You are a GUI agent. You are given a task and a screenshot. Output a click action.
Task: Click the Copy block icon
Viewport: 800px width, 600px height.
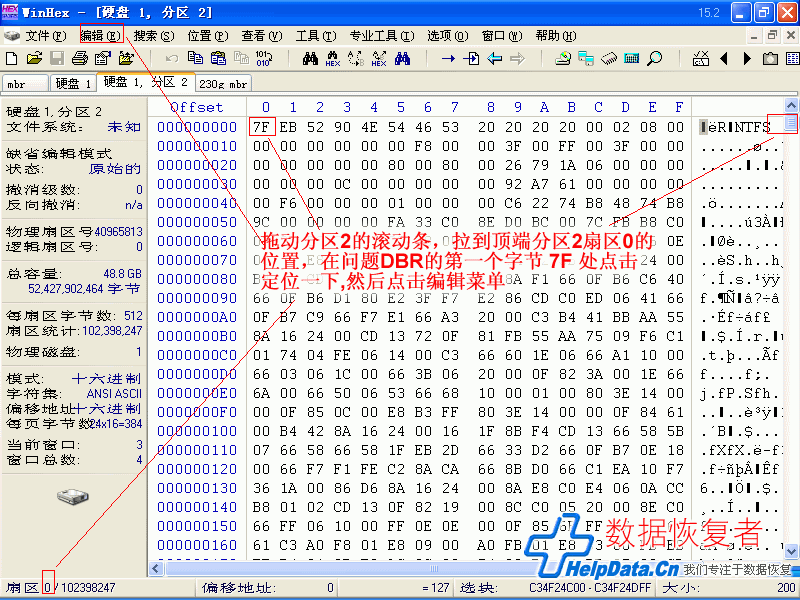pos(195,58)
